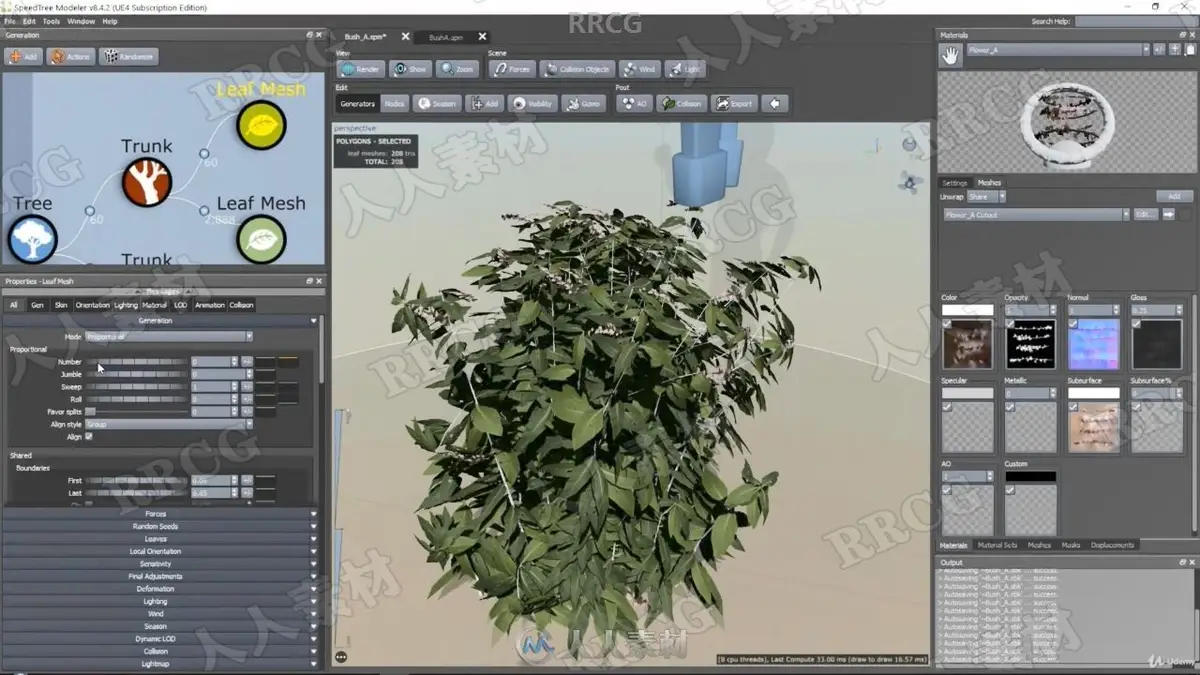Screen dimensions: 1200x675
Task: Toggle the Align checkbox
Action: [x=89, y=437]
